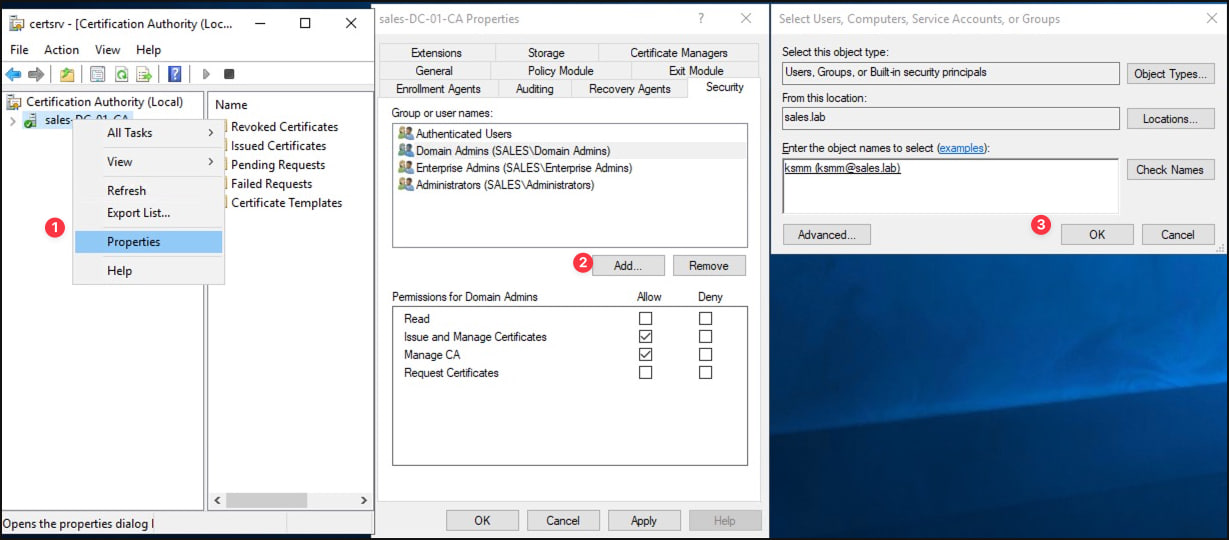The width and height of the screenshot is (1229, 540).
Task: Click Apply in the Properties dialog
Action: pyautogui.click(x=644, y=520)
